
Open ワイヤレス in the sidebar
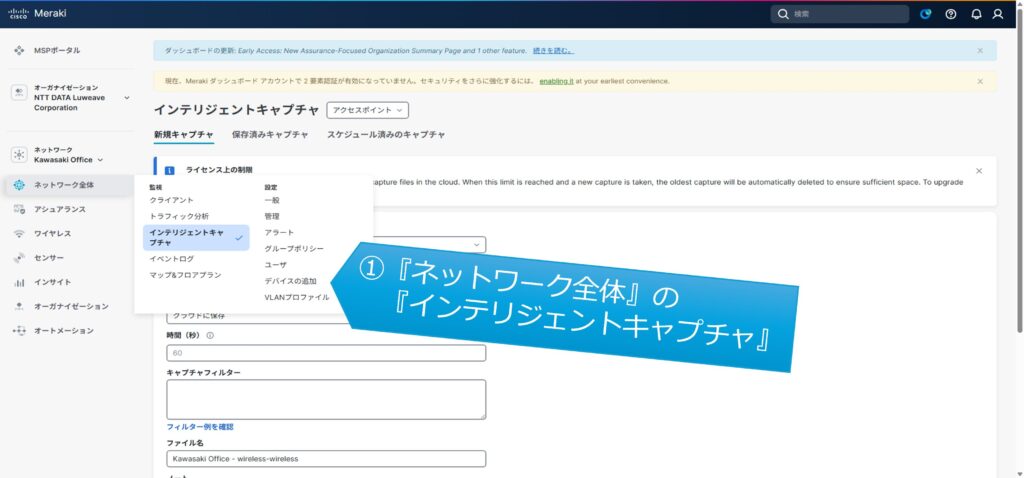(x=52, y=233)
